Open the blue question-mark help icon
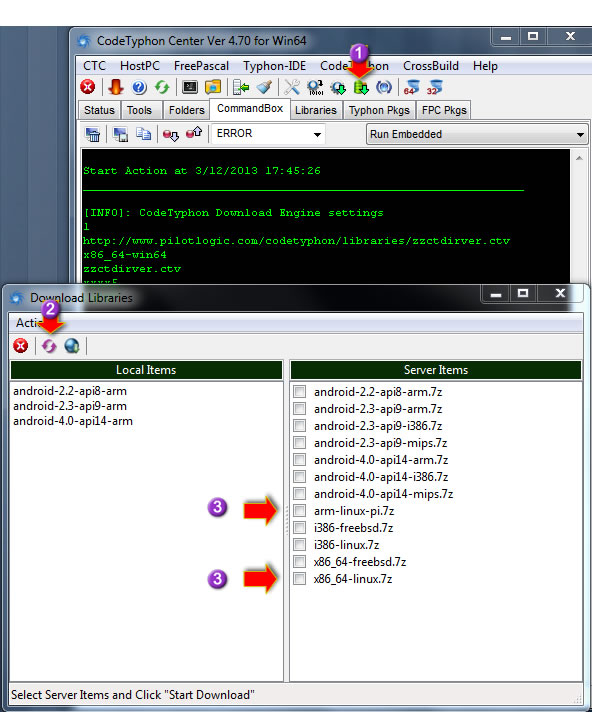 pyautogui.click(x=139, y=87)
